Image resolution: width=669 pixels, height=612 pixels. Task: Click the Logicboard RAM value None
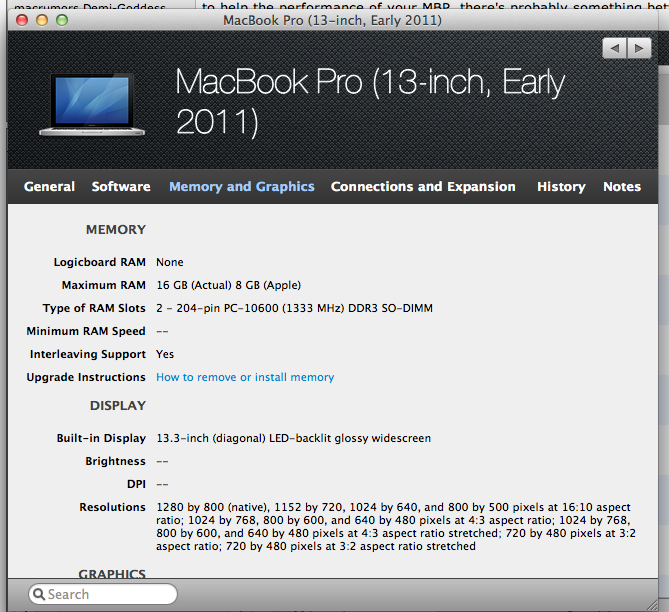170,262
